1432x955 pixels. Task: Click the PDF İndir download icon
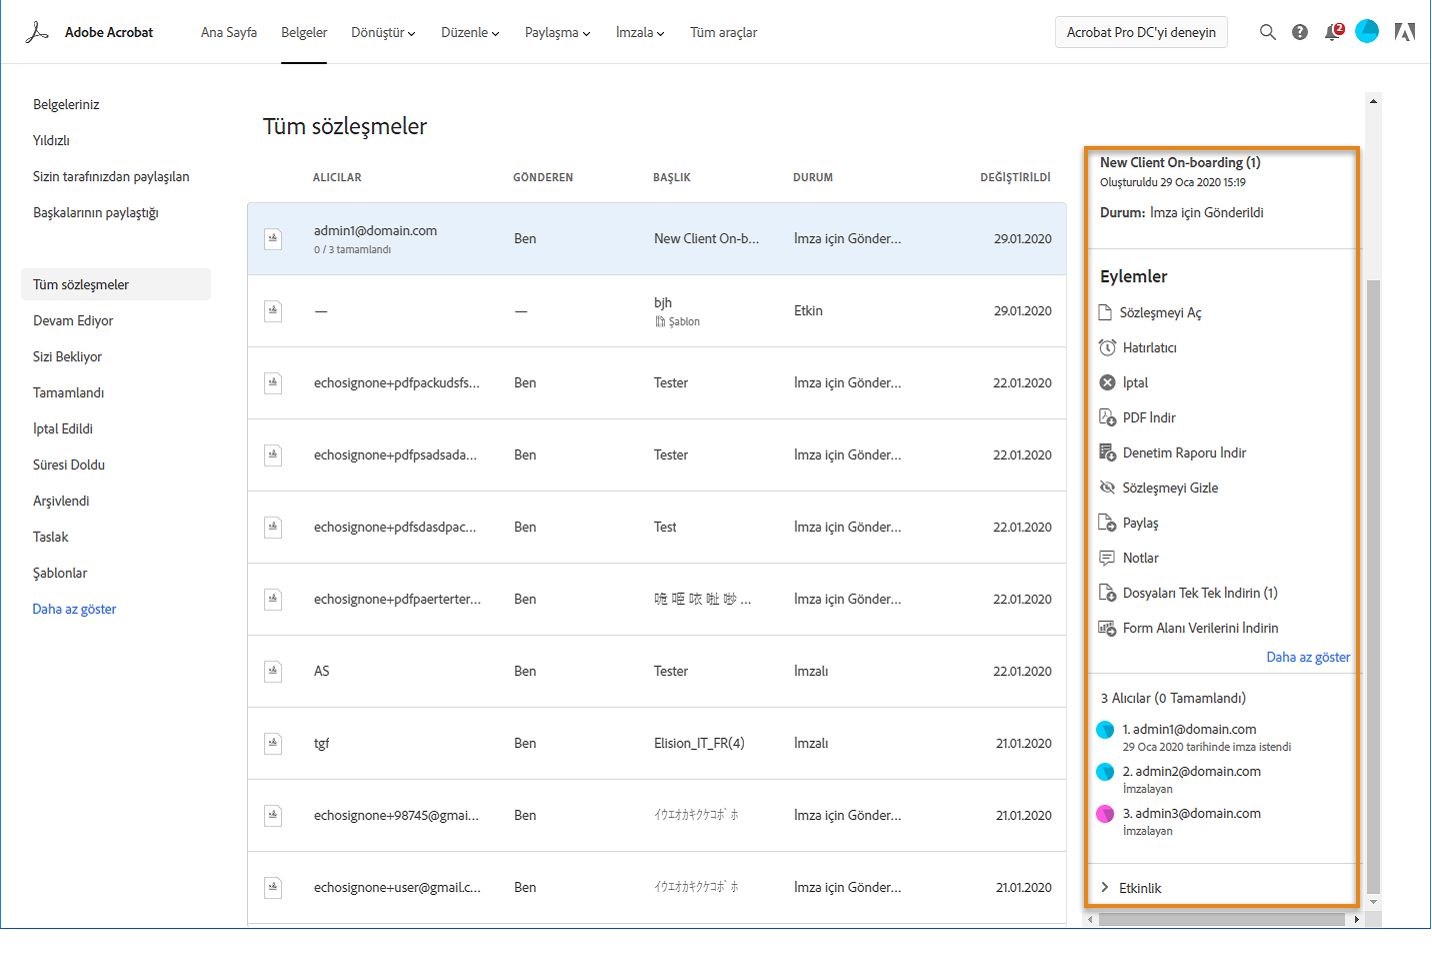click(1107, 417)
